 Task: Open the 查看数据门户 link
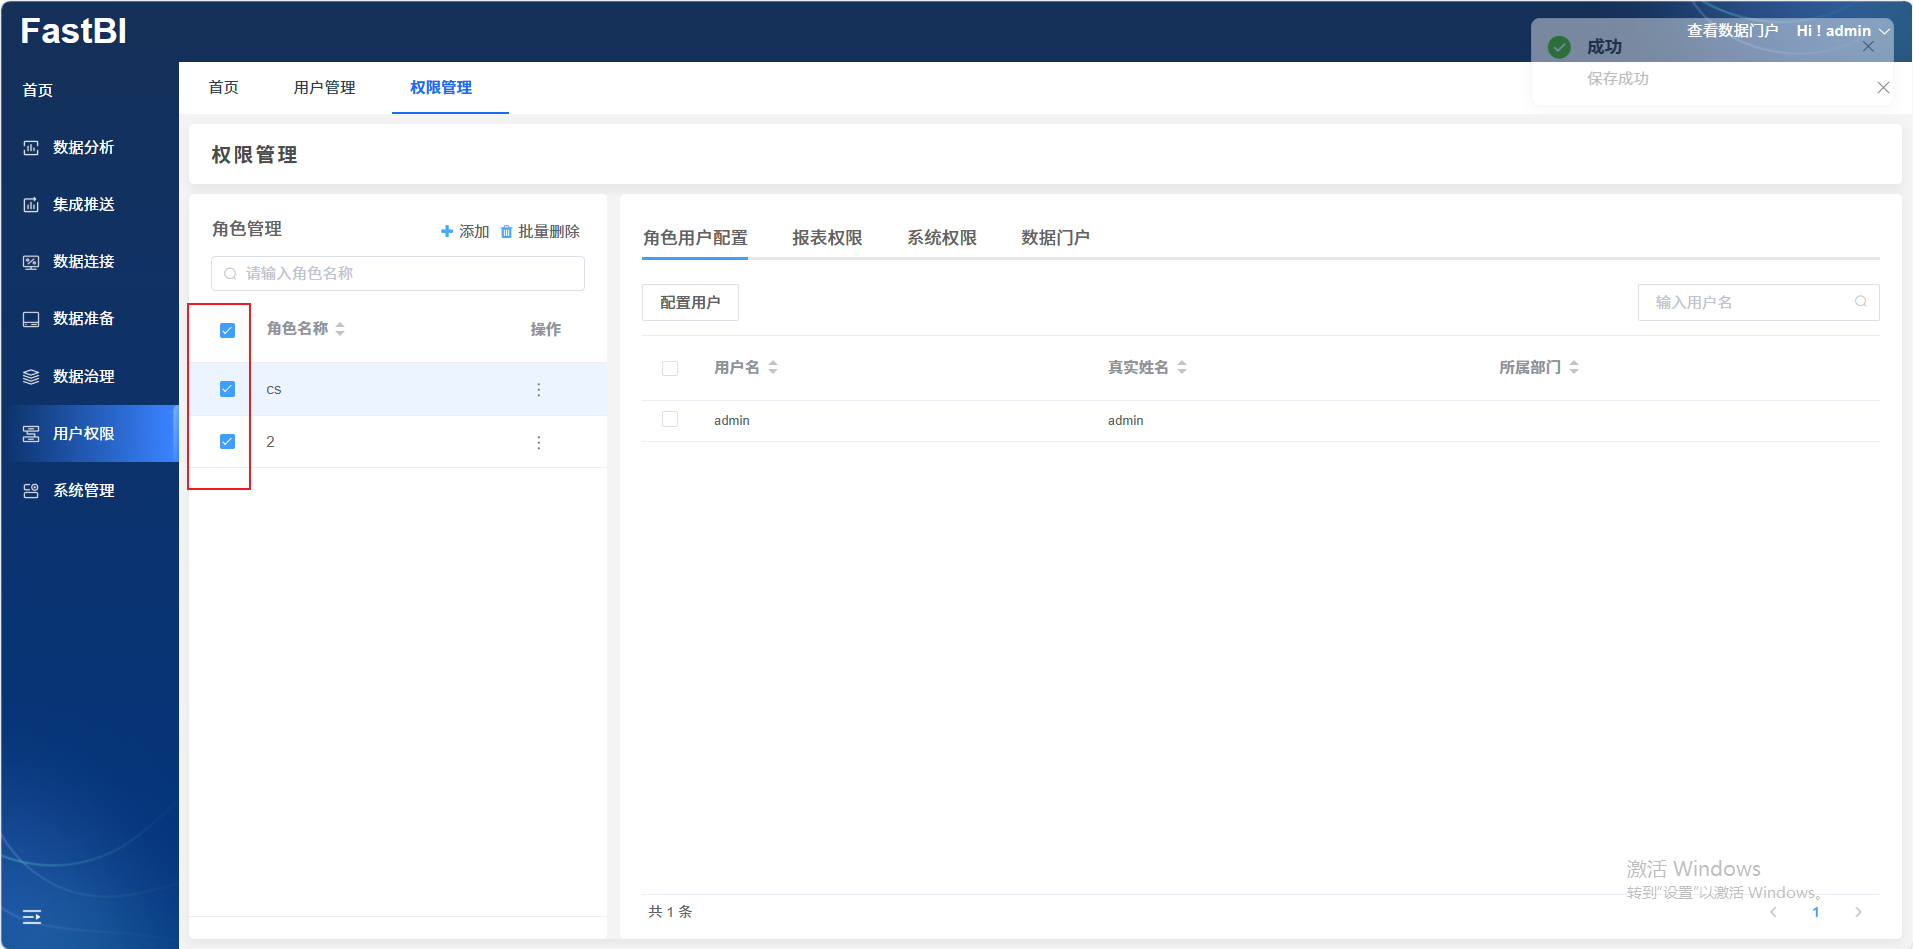pyautogui.click(x=1732, y=31)
